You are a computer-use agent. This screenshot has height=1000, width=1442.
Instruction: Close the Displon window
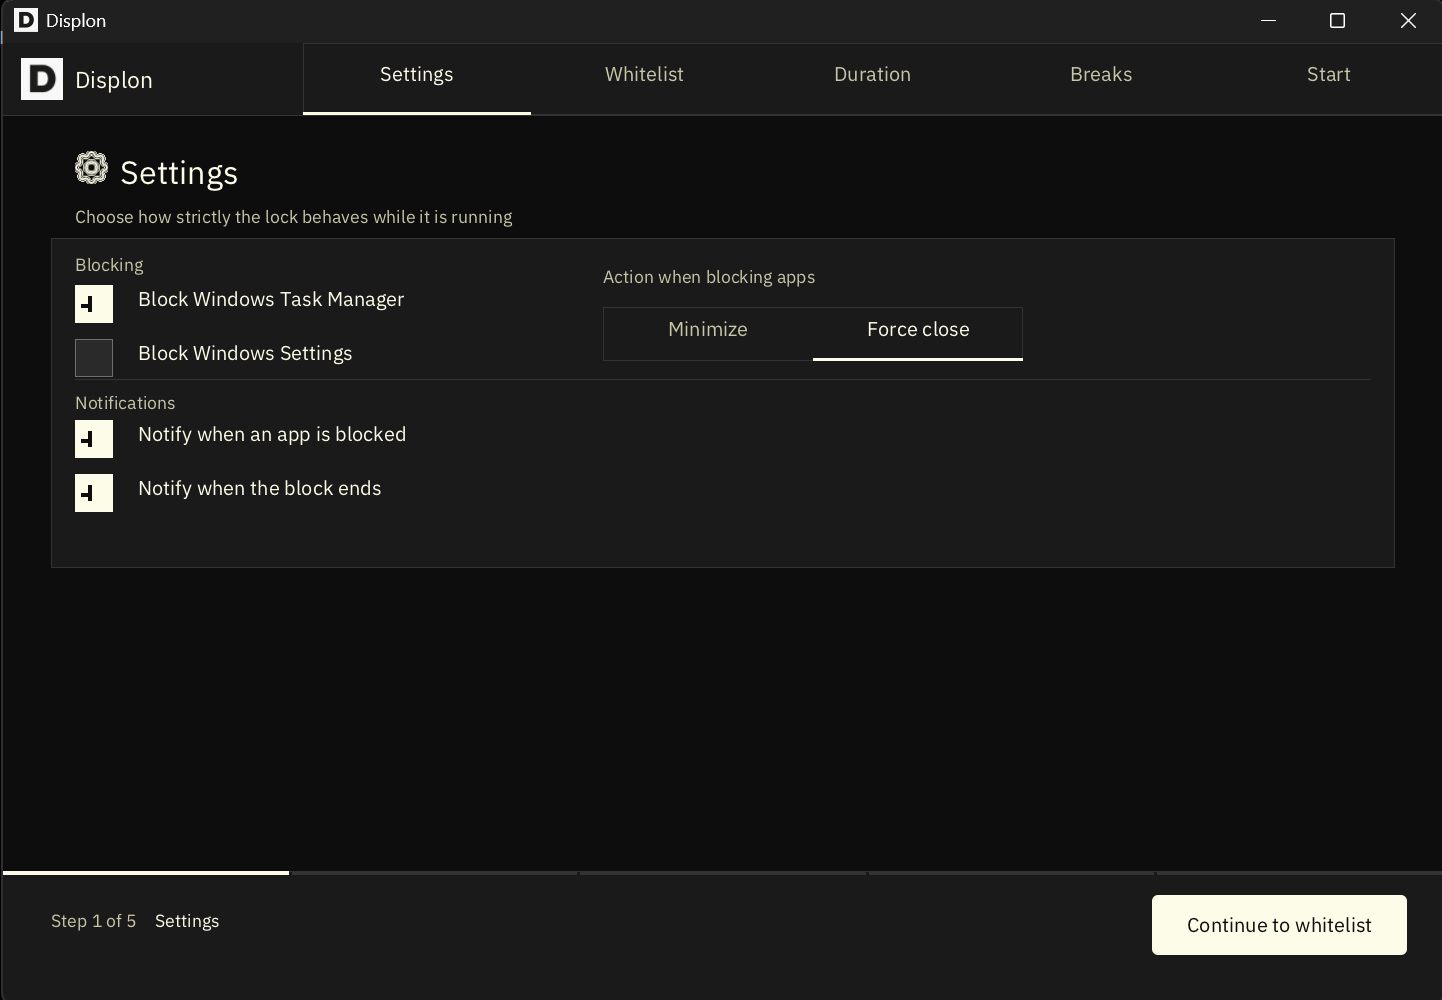(1408, 20)
